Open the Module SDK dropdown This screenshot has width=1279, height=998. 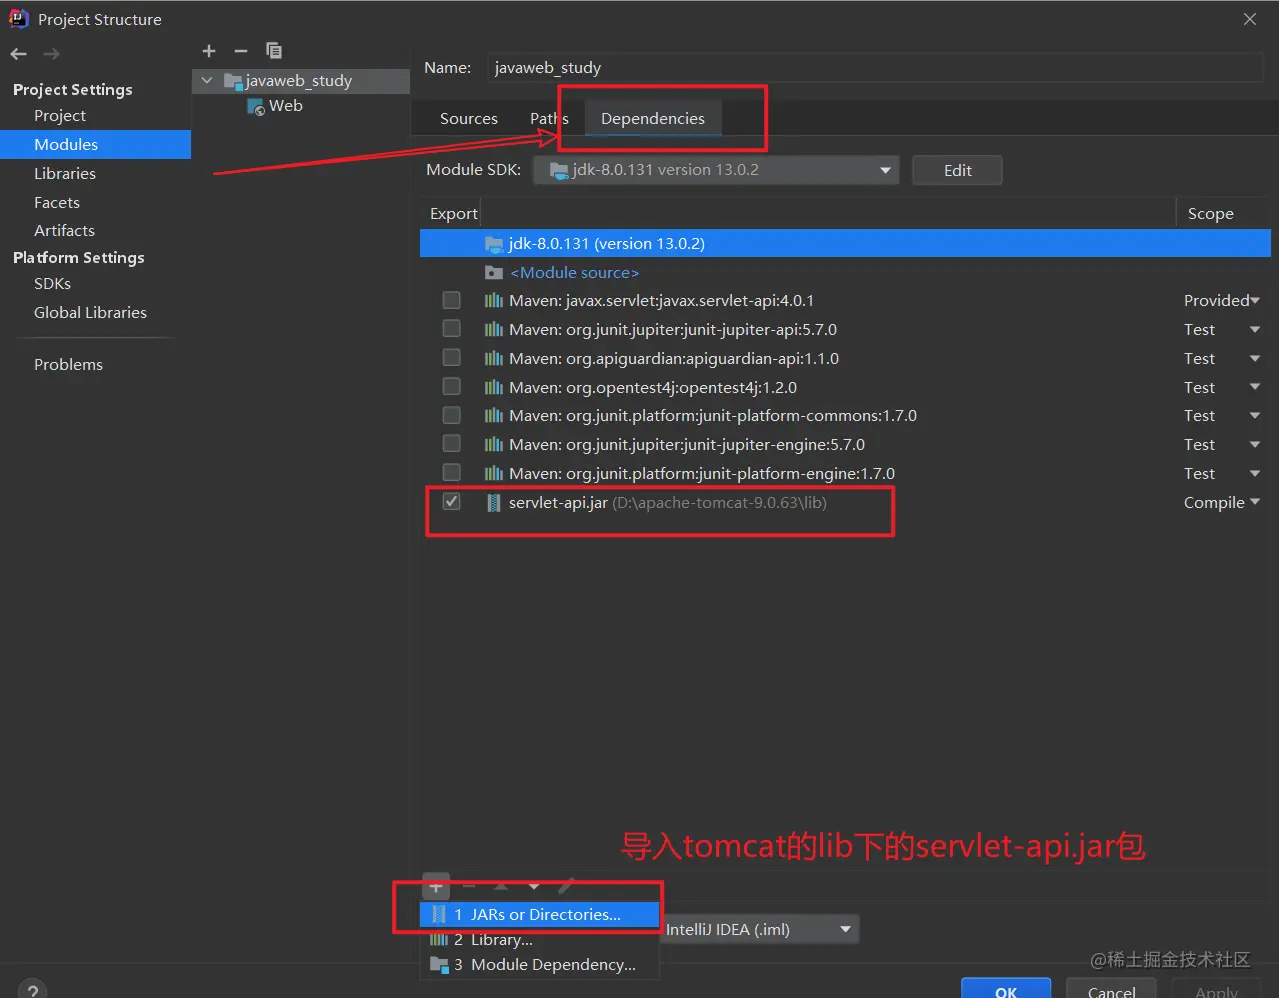tap(716, 170)
